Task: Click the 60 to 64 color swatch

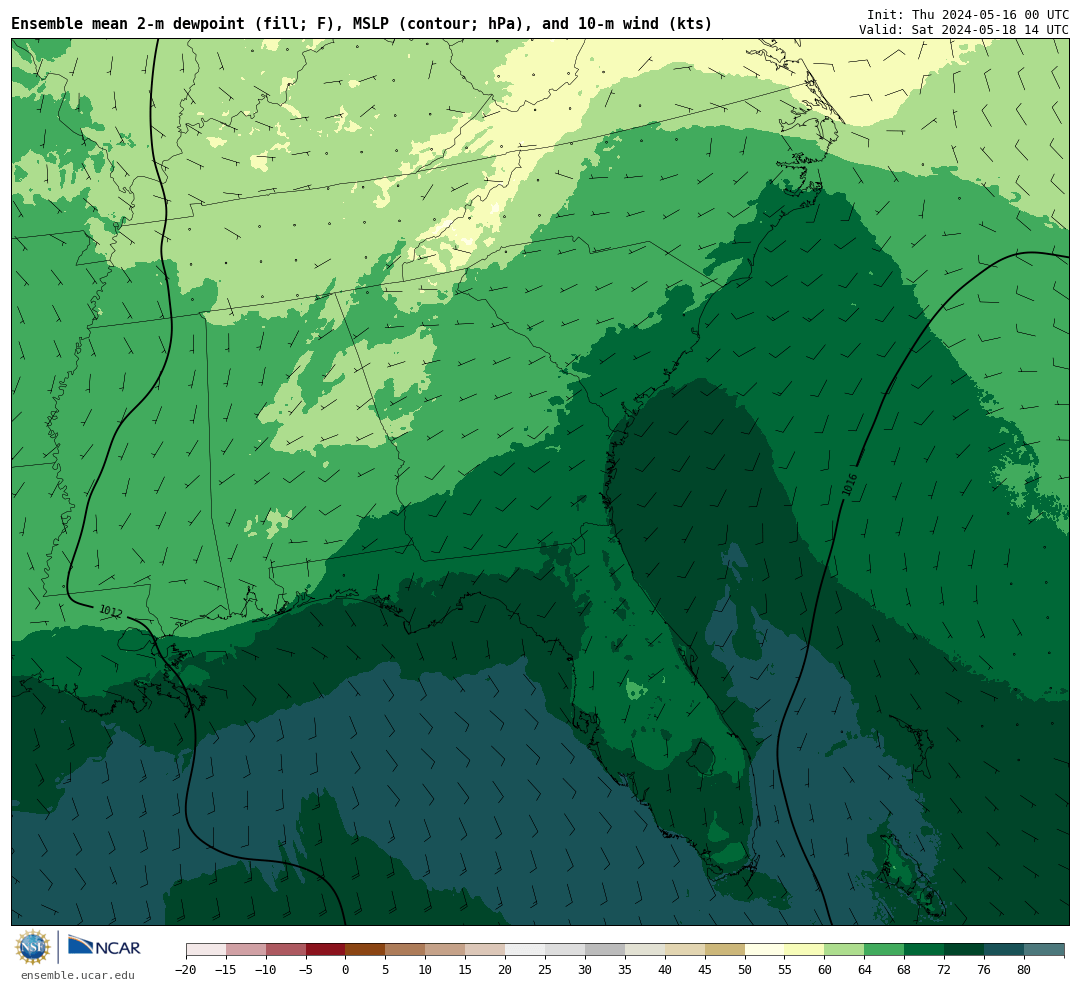Action: coord(845,950)
